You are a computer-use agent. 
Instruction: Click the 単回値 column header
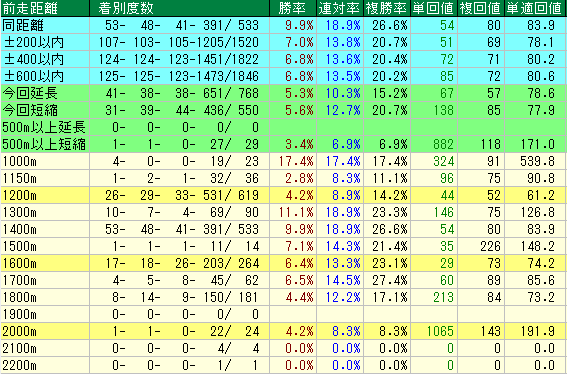(x=433, y=8)
